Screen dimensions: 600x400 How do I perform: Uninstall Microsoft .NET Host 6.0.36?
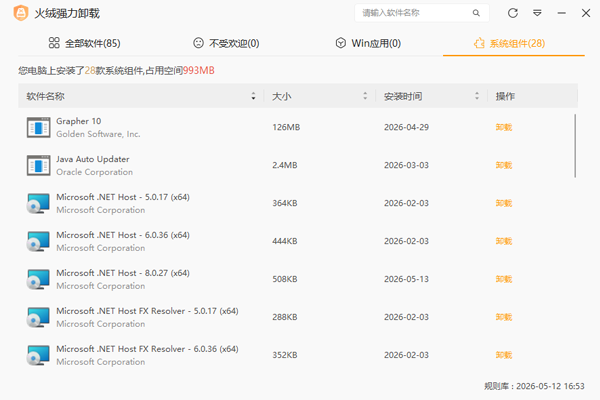click(x=504, y=241)
